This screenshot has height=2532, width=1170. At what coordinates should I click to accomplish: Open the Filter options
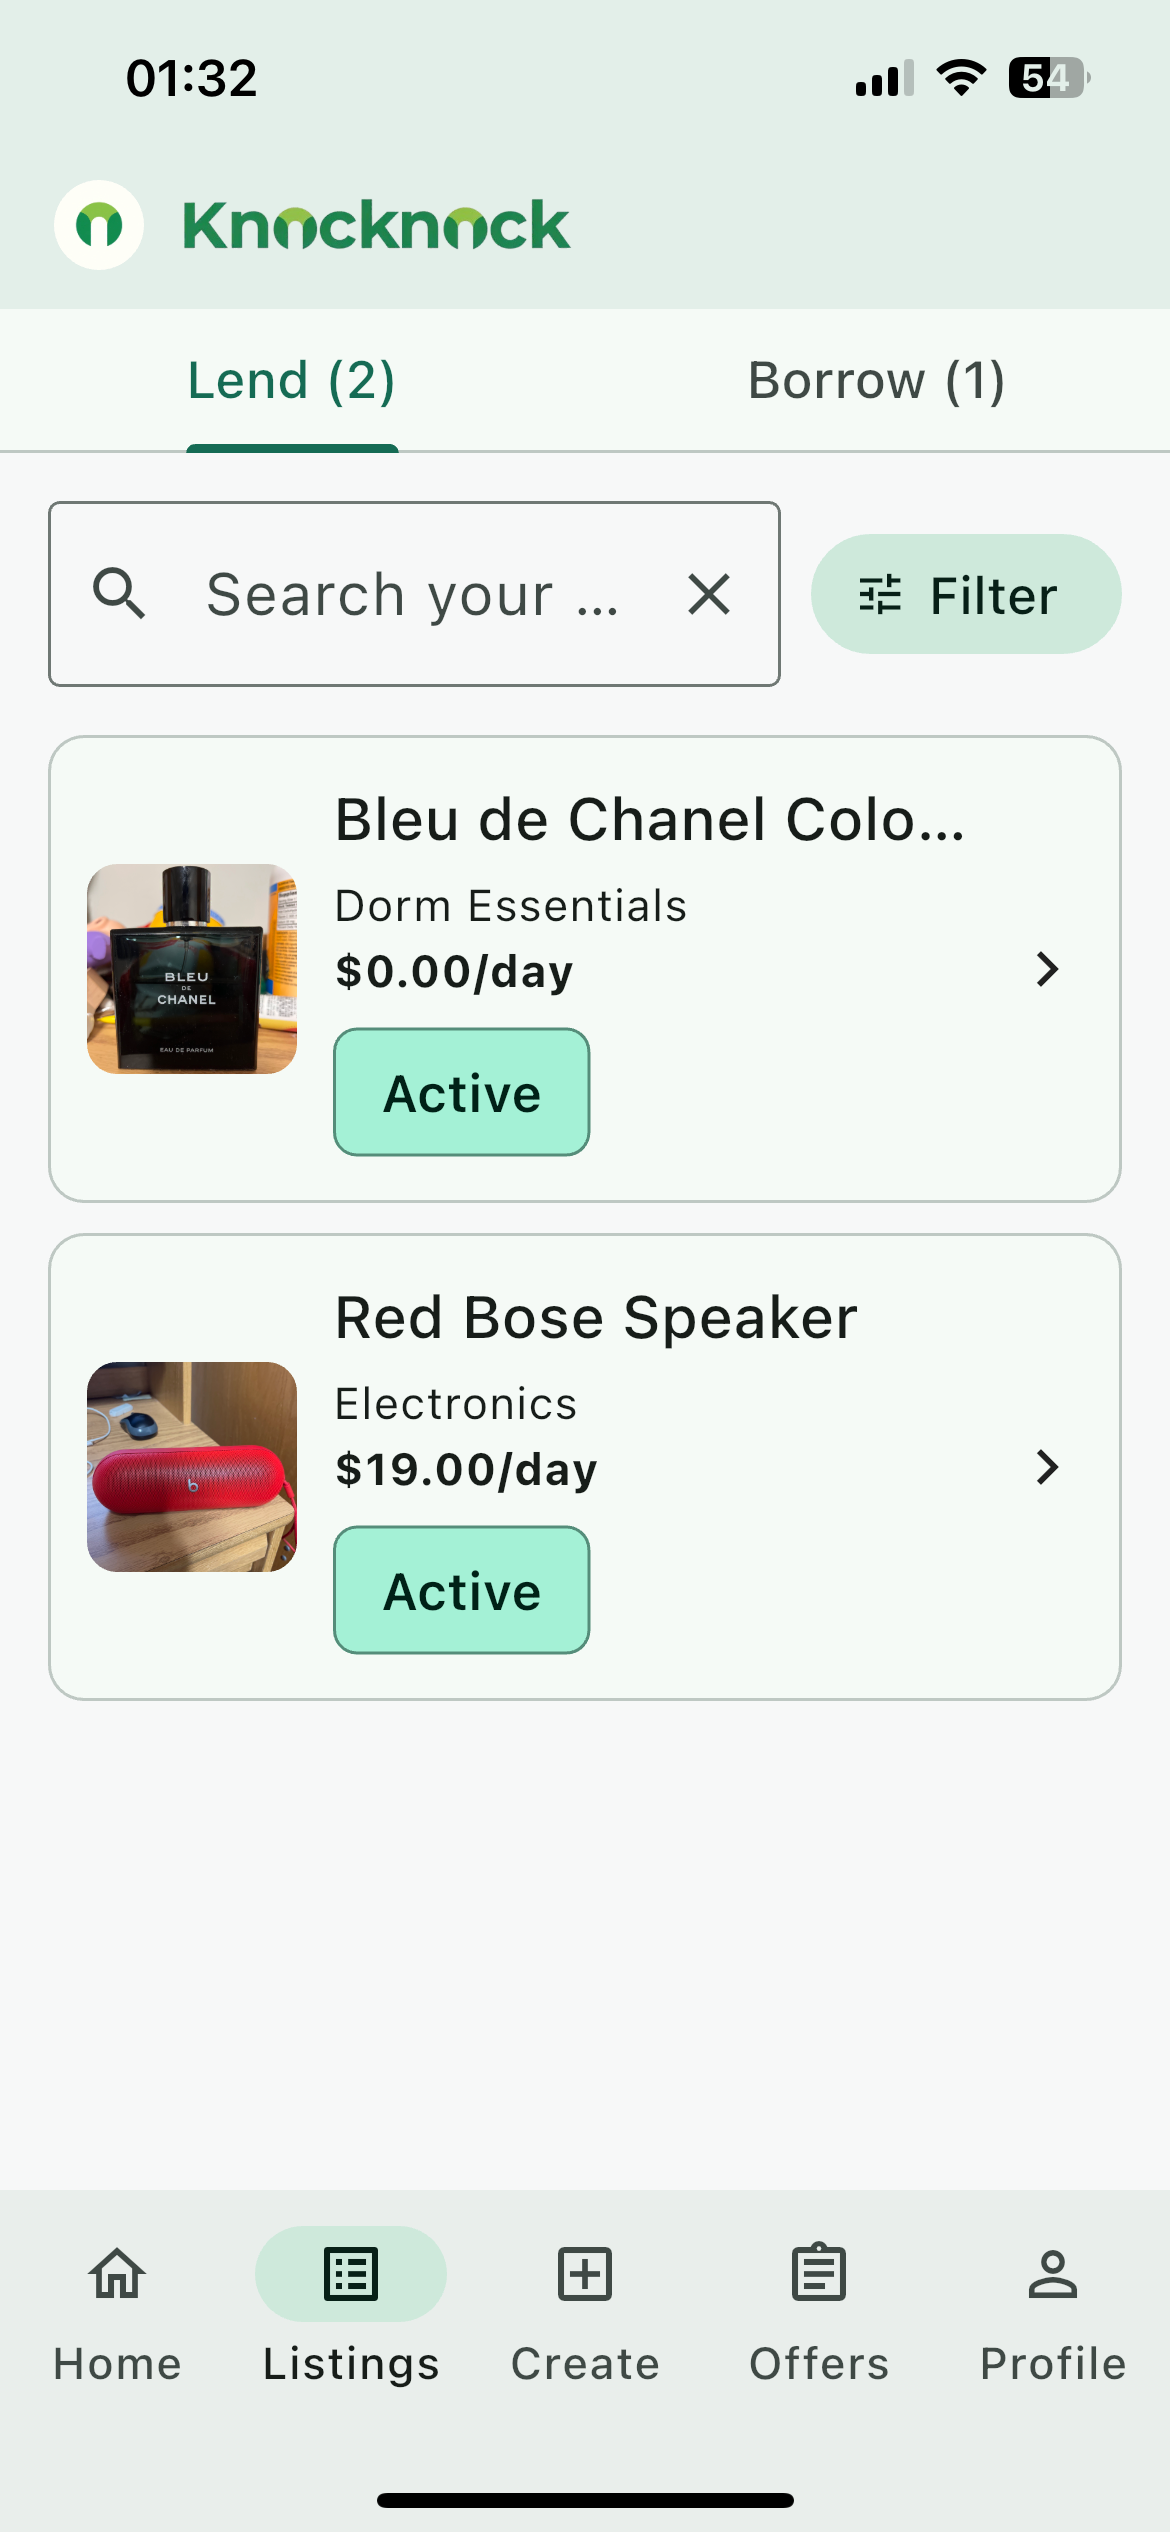click(966, 594)
